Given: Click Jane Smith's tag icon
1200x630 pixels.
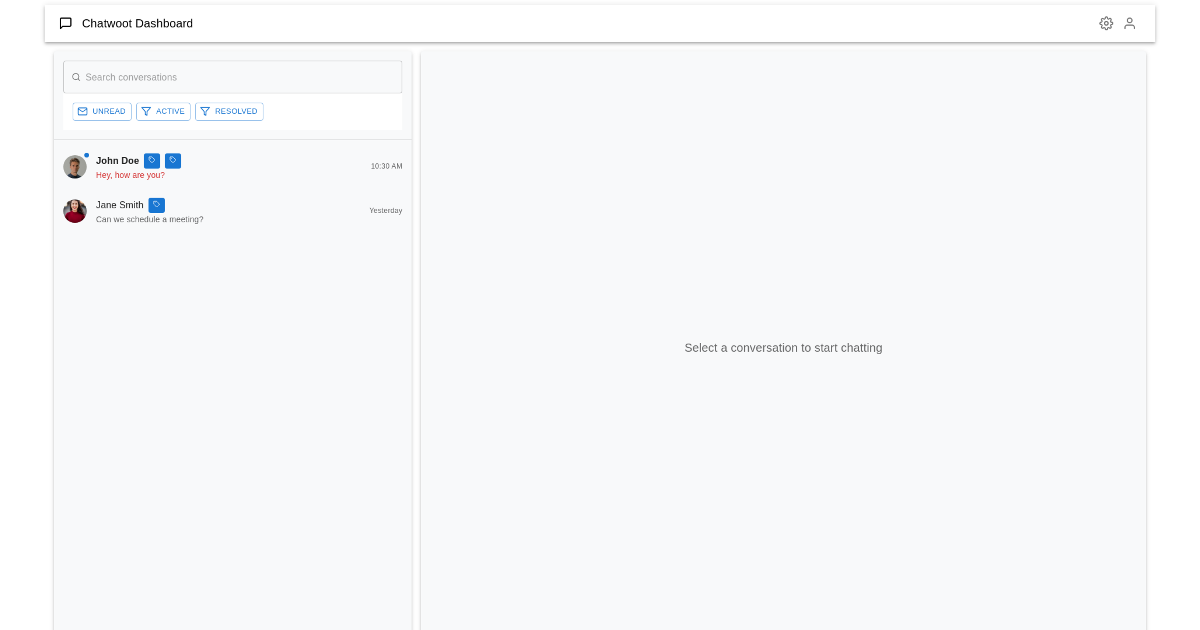Looking at the screenshot, I should 157,205.
